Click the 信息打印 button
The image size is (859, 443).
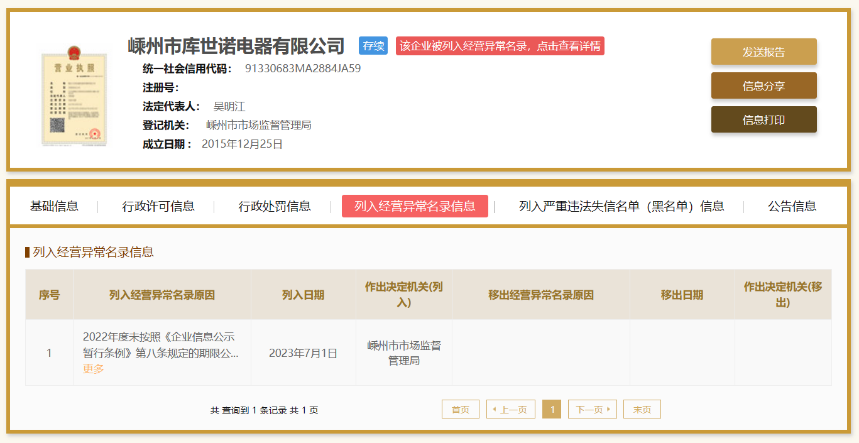click(764, 120)
